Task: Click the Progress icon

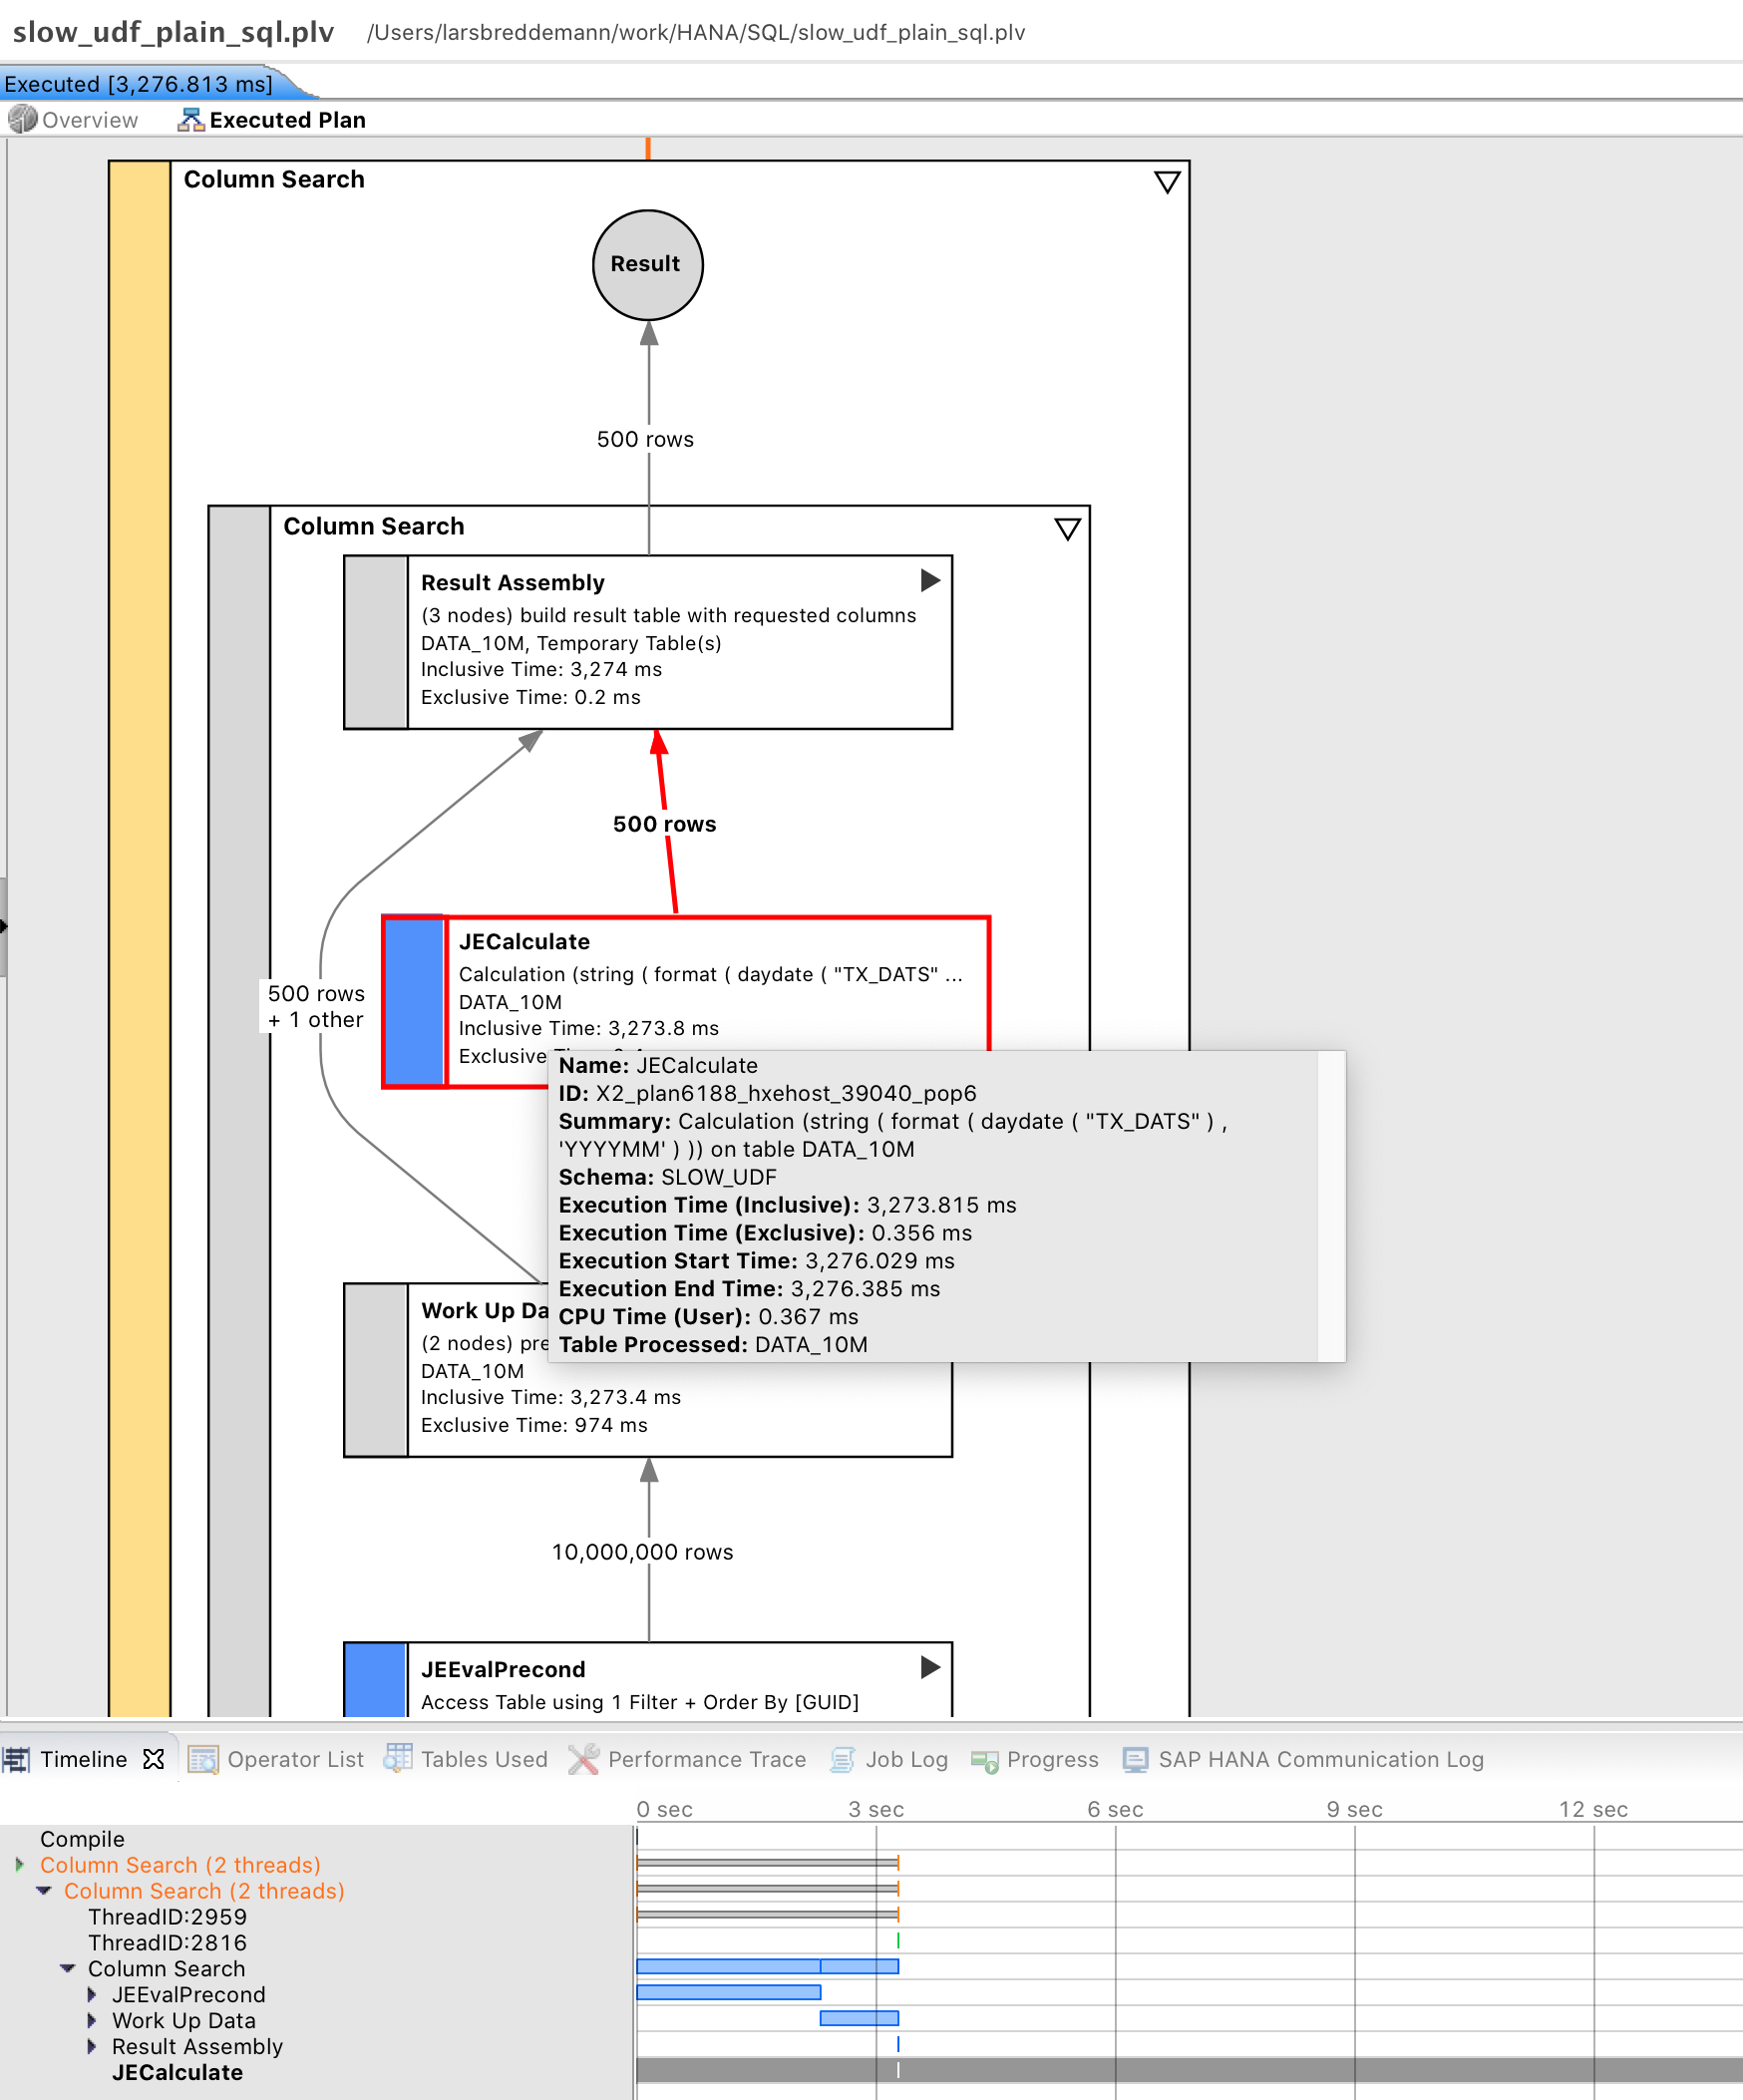Action: click(x=985, y=1761)
